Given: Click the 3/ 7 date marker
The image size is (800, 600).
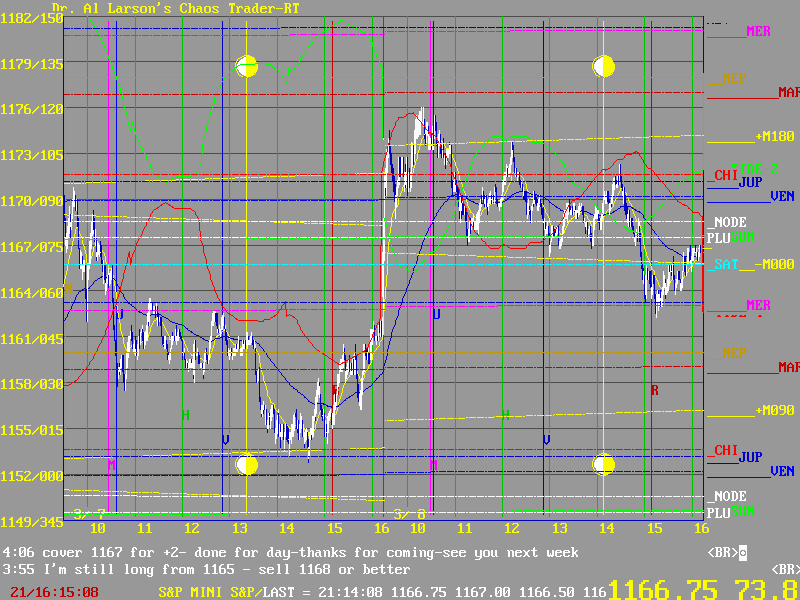Looking at the screenshot, I should tap(89, 514).
